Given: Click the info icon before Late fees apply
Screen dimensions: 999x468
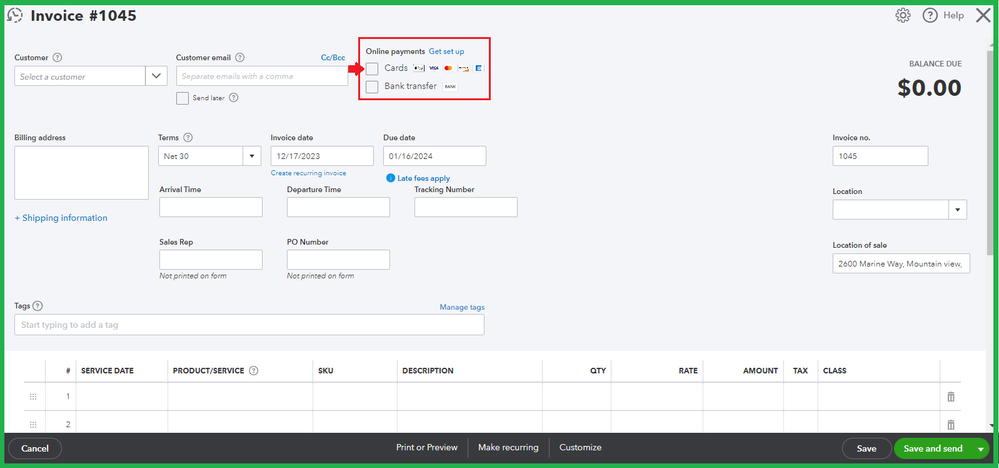Looking at the screenshot, I should [x=391, y=178].
